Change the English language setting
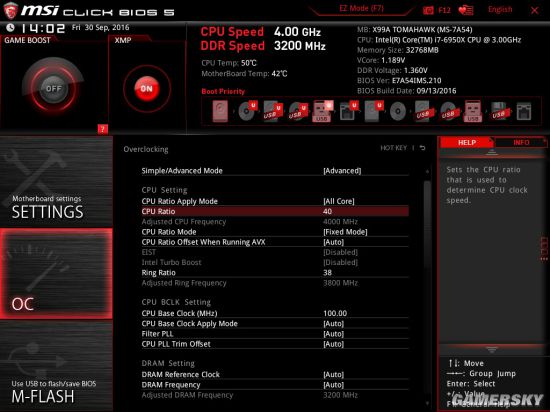 (500, 9)
